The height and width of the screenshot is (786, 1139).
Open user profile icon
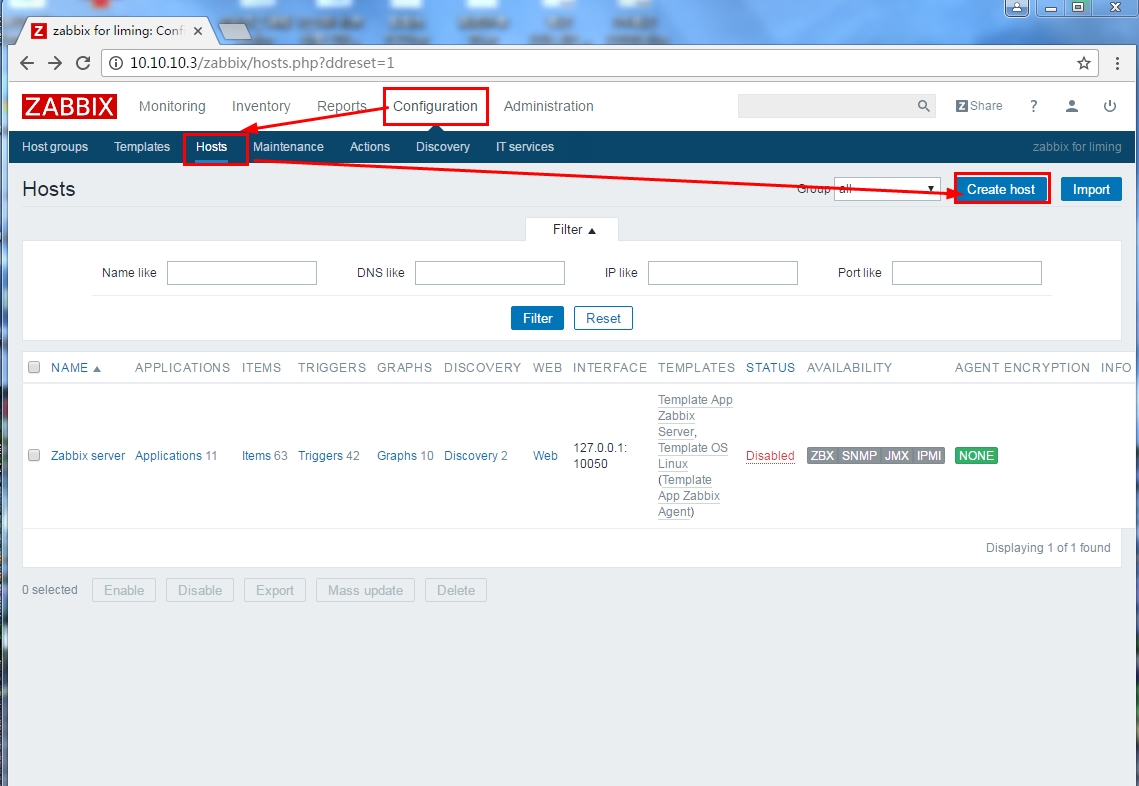1071,106
